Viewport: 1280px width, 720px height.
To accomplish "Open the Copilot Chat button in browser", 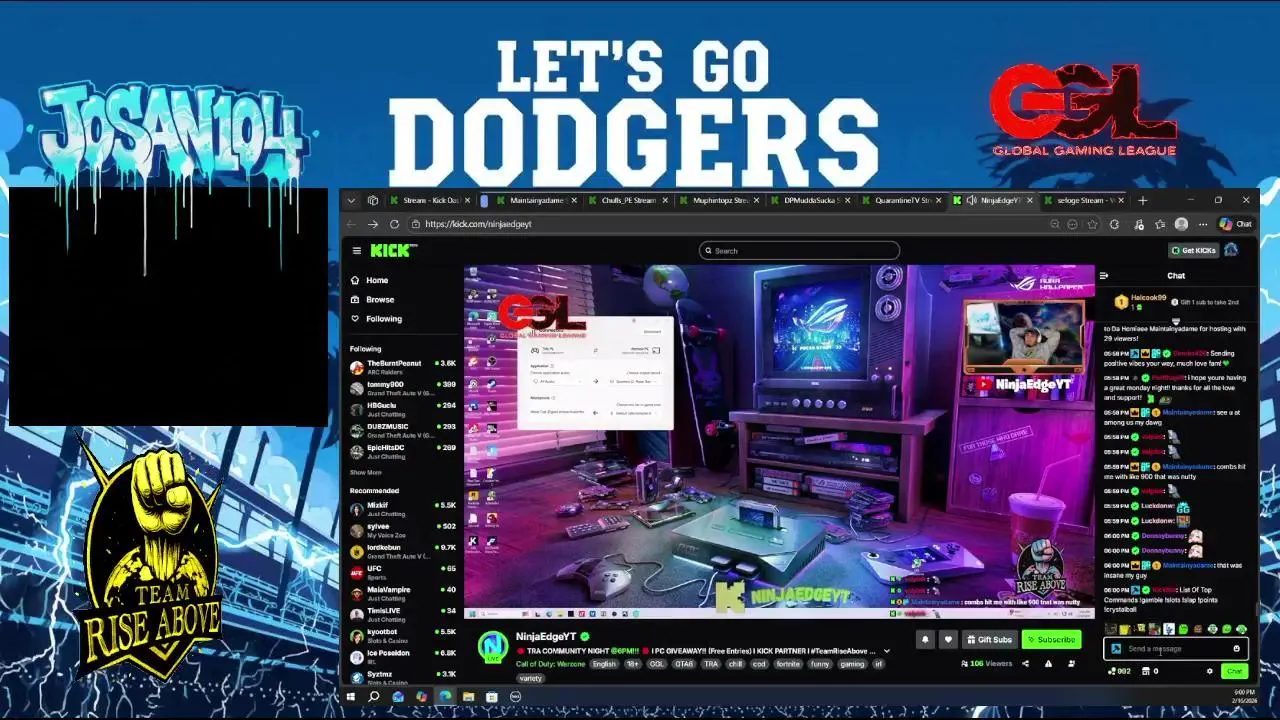I will pyautogui.click(x=1236, y=224).
